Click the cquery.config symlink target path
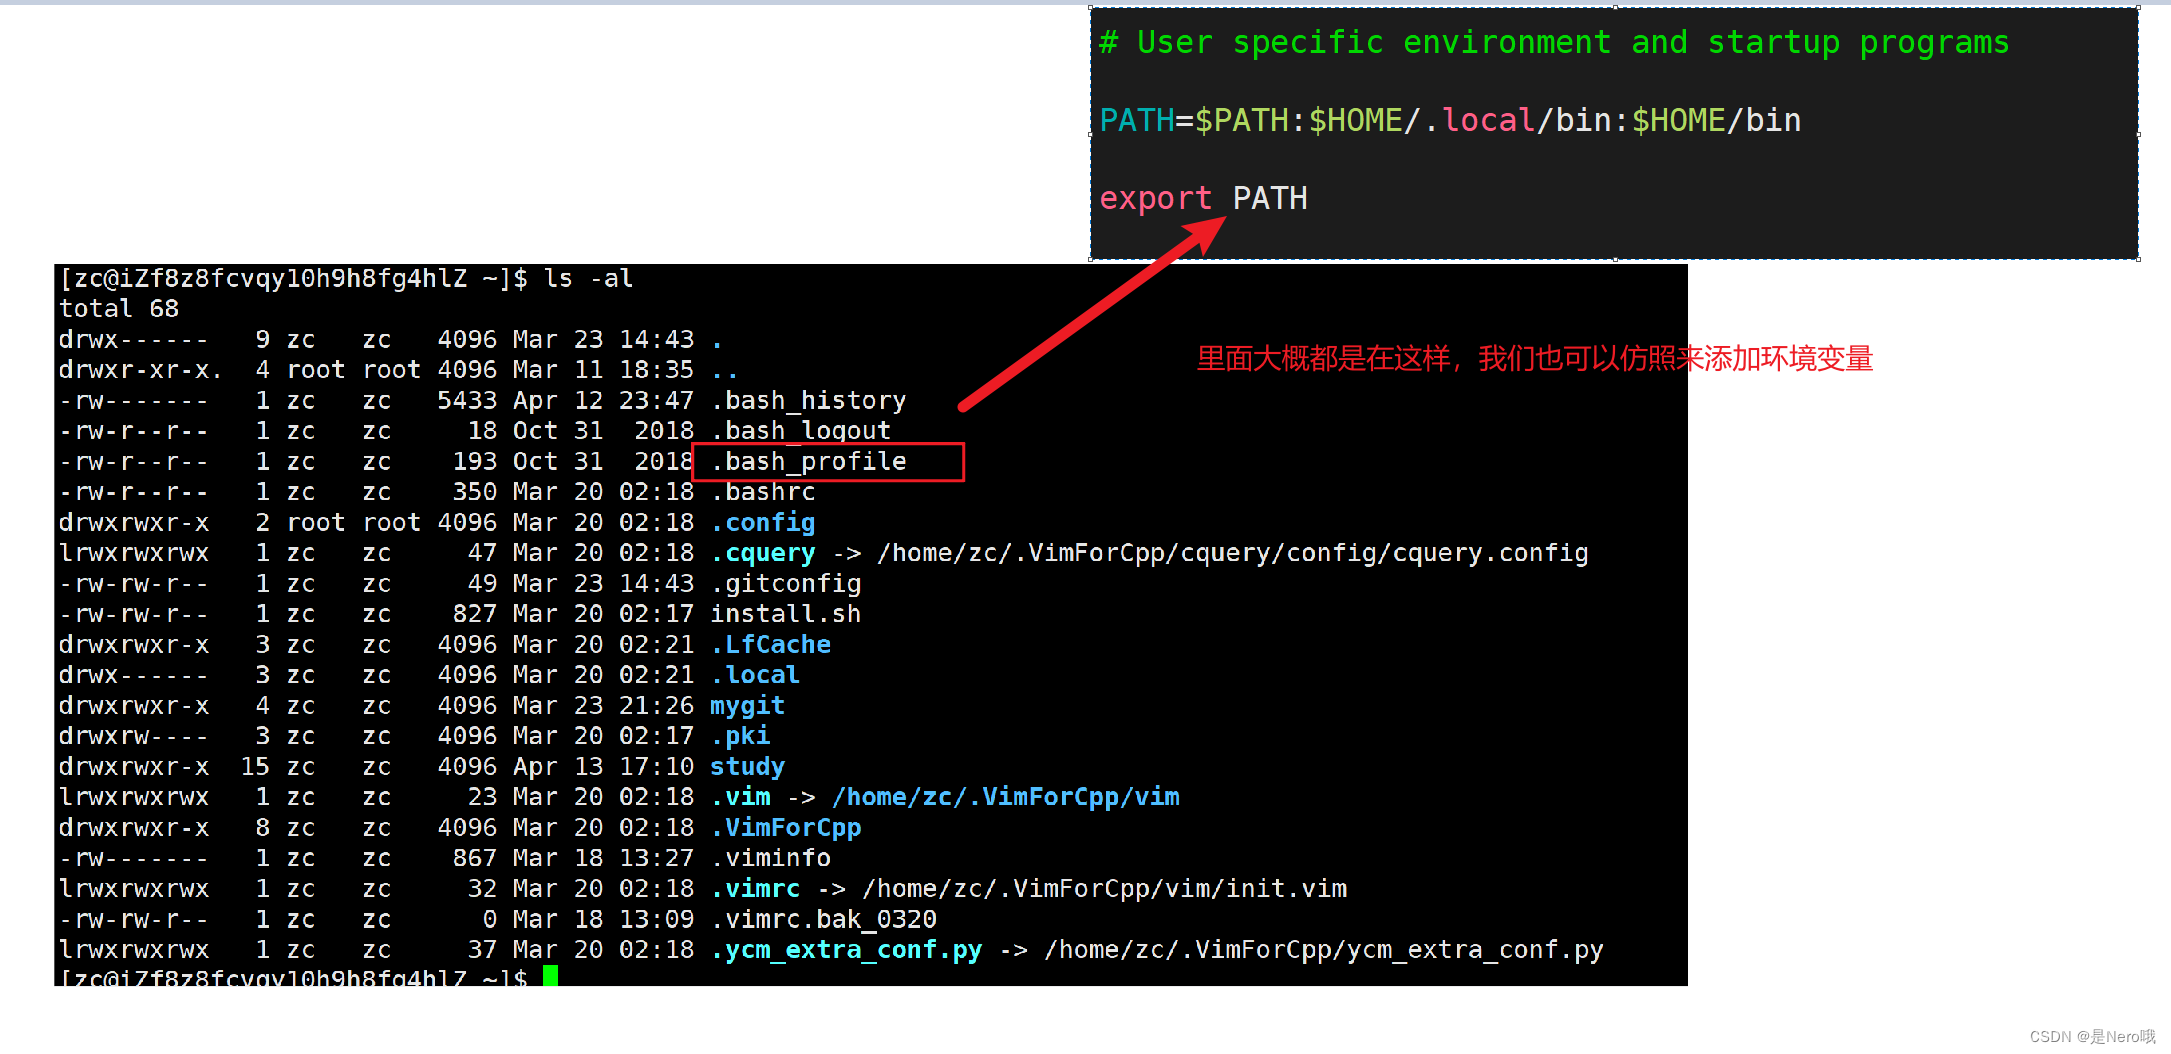The width and height of the screenshot is (2171, 1054). point(1233,553)
